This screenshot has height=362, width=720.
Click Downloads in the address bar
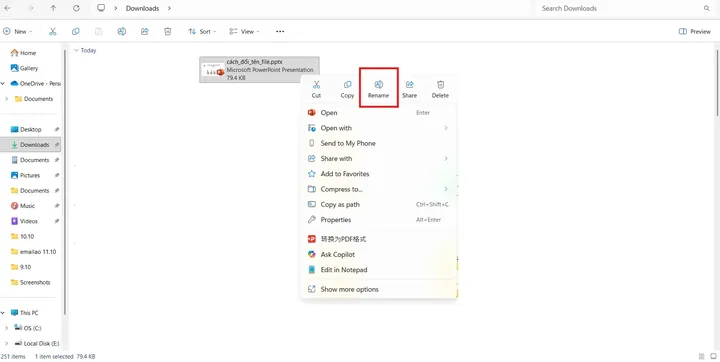click(x=142, y=8)
